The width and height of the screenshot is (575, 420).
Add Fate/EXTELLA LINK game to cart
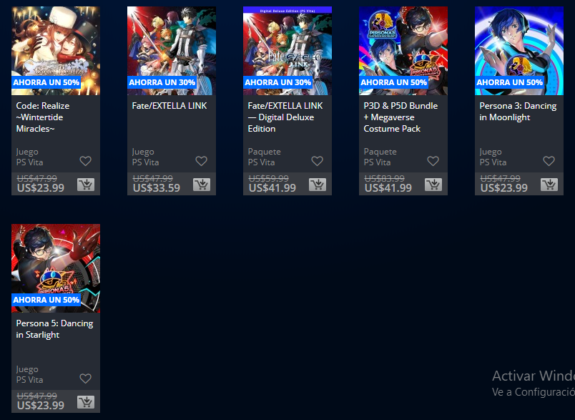(201, 185)
